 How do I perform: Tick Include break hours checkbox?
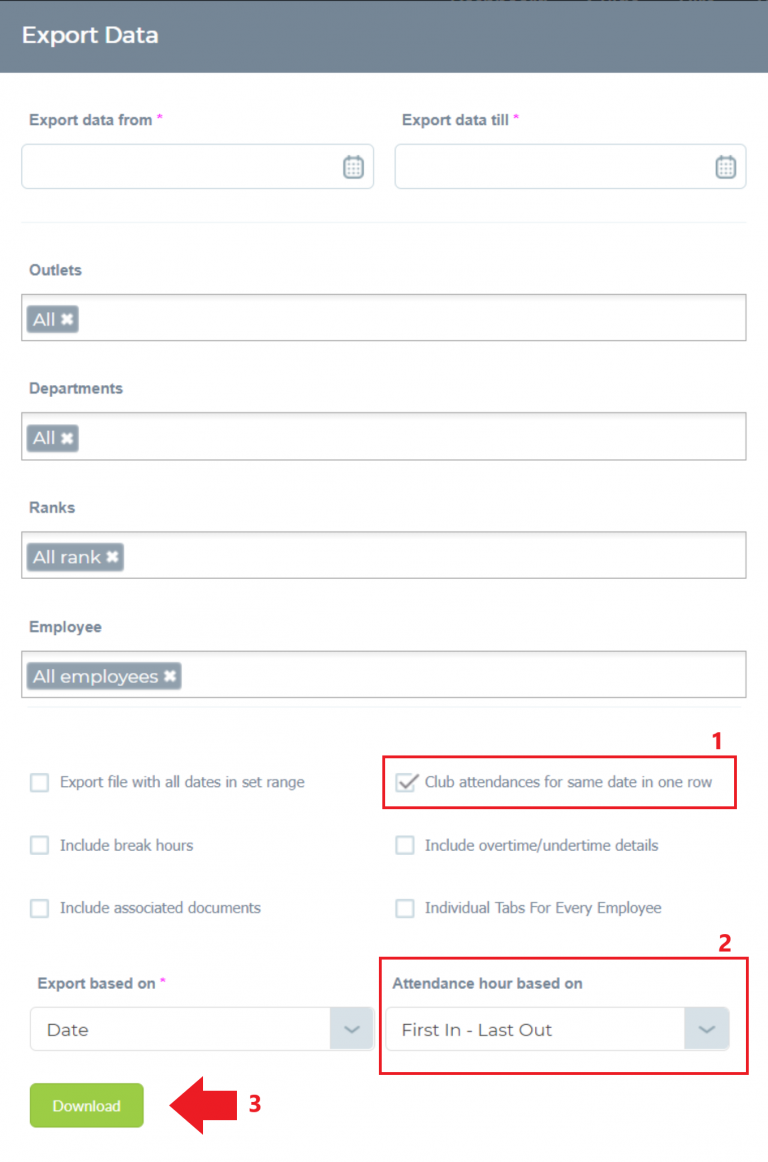(x=39, y=846)
